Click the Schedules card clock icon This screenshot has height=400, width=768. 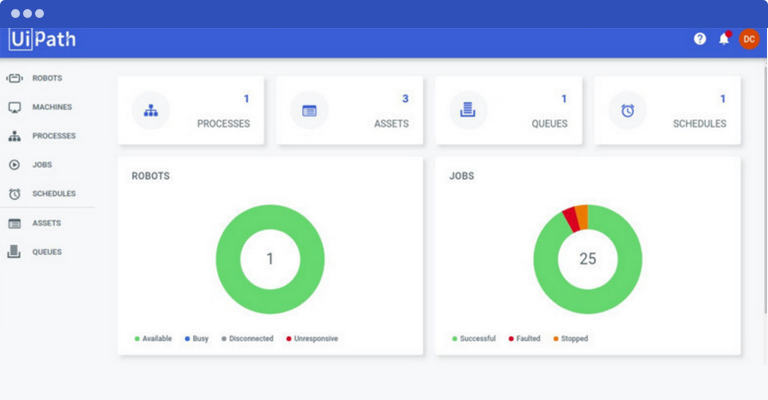(x=627, y=111)
